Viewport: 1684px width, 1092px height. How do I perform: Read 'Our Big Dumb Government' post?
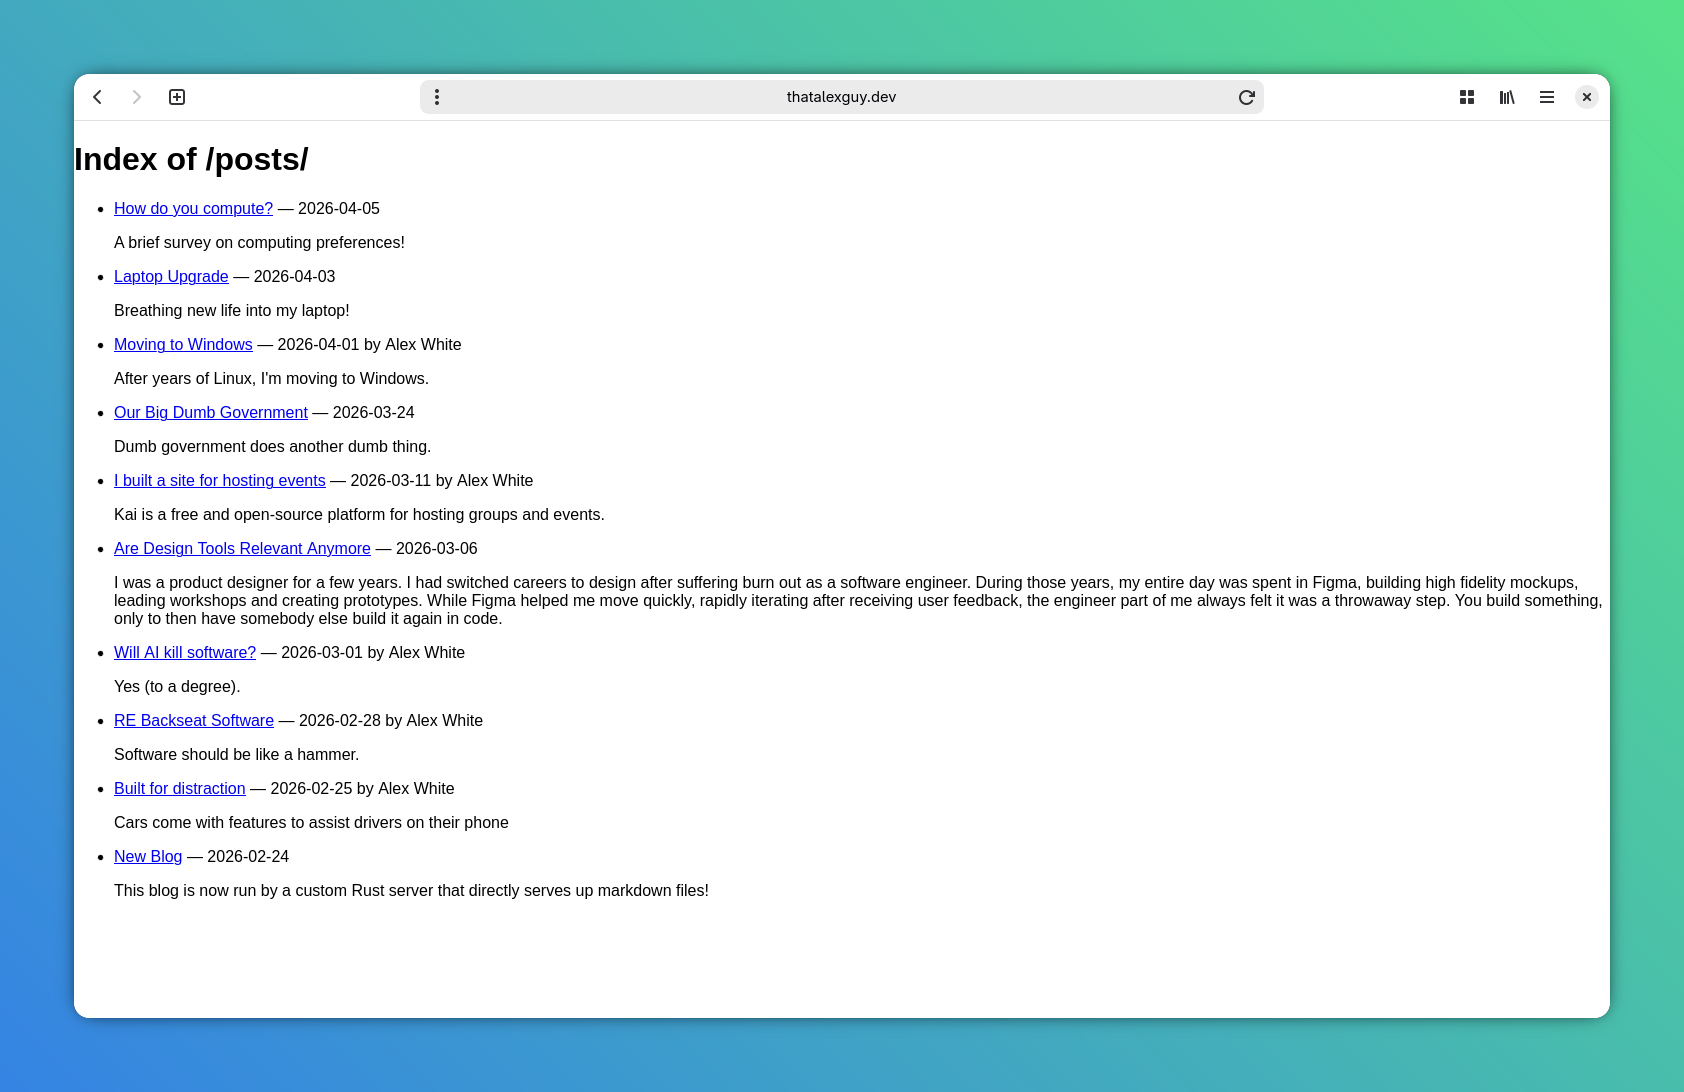click(210, 412)
